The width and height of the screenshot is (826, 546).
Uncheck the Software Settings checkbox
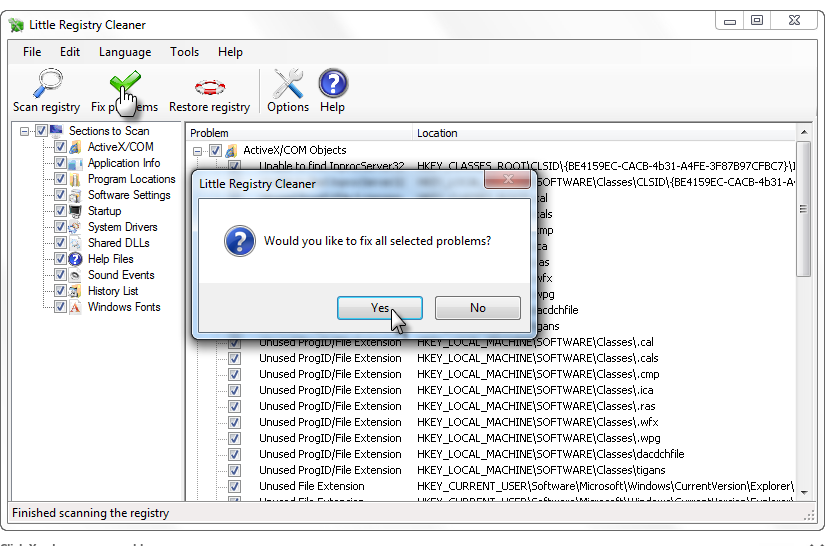coord(60,195)
